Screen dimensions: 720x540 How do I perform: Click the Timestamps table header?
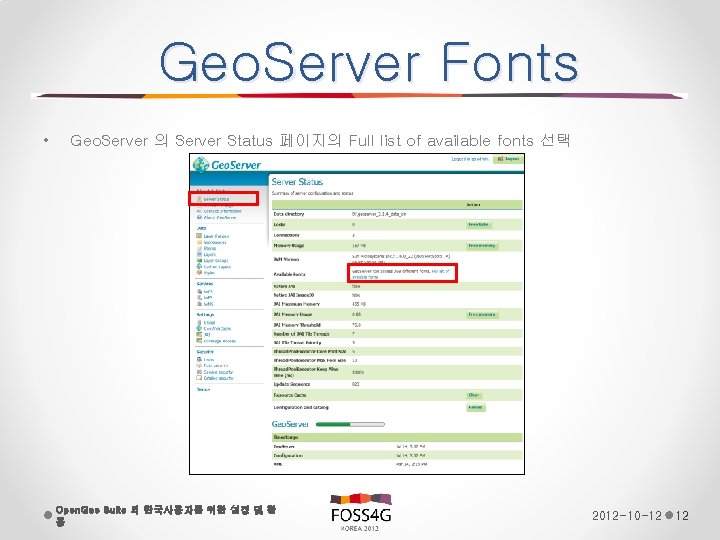coord(286,437)
